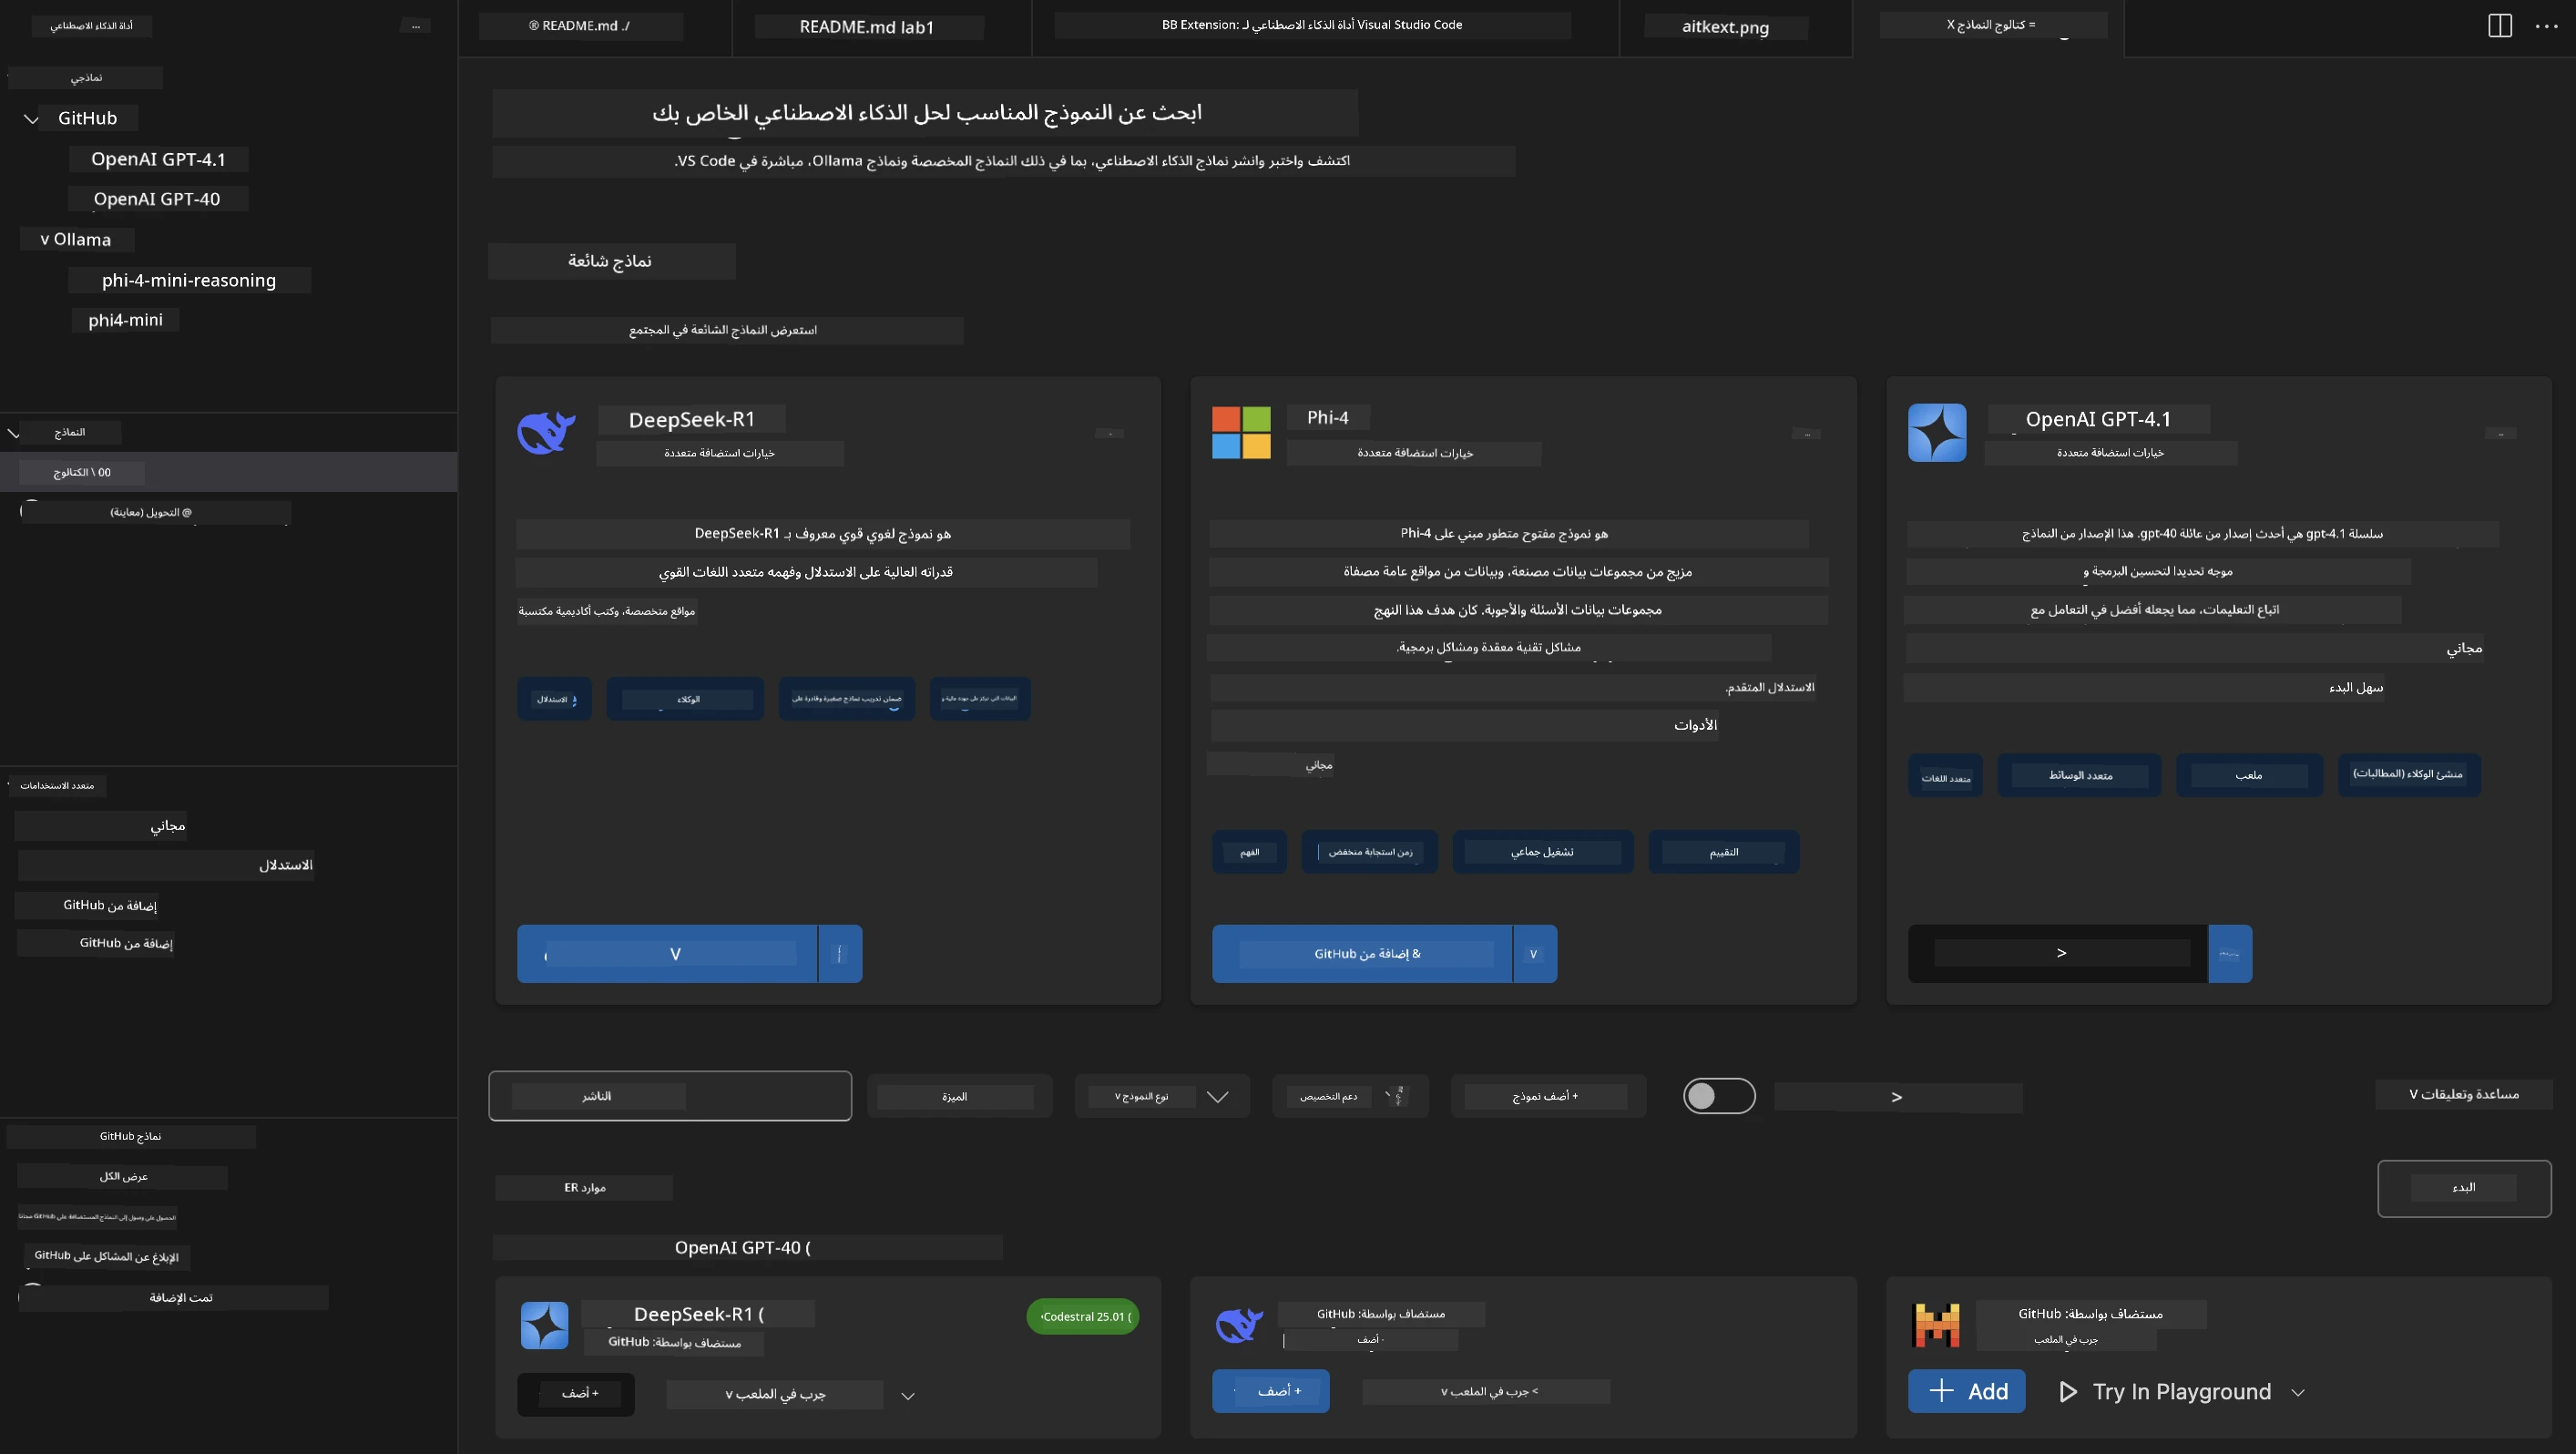
Task: Open the نوع النموذج dropdown filter
Action: tap(1162, 1096)
